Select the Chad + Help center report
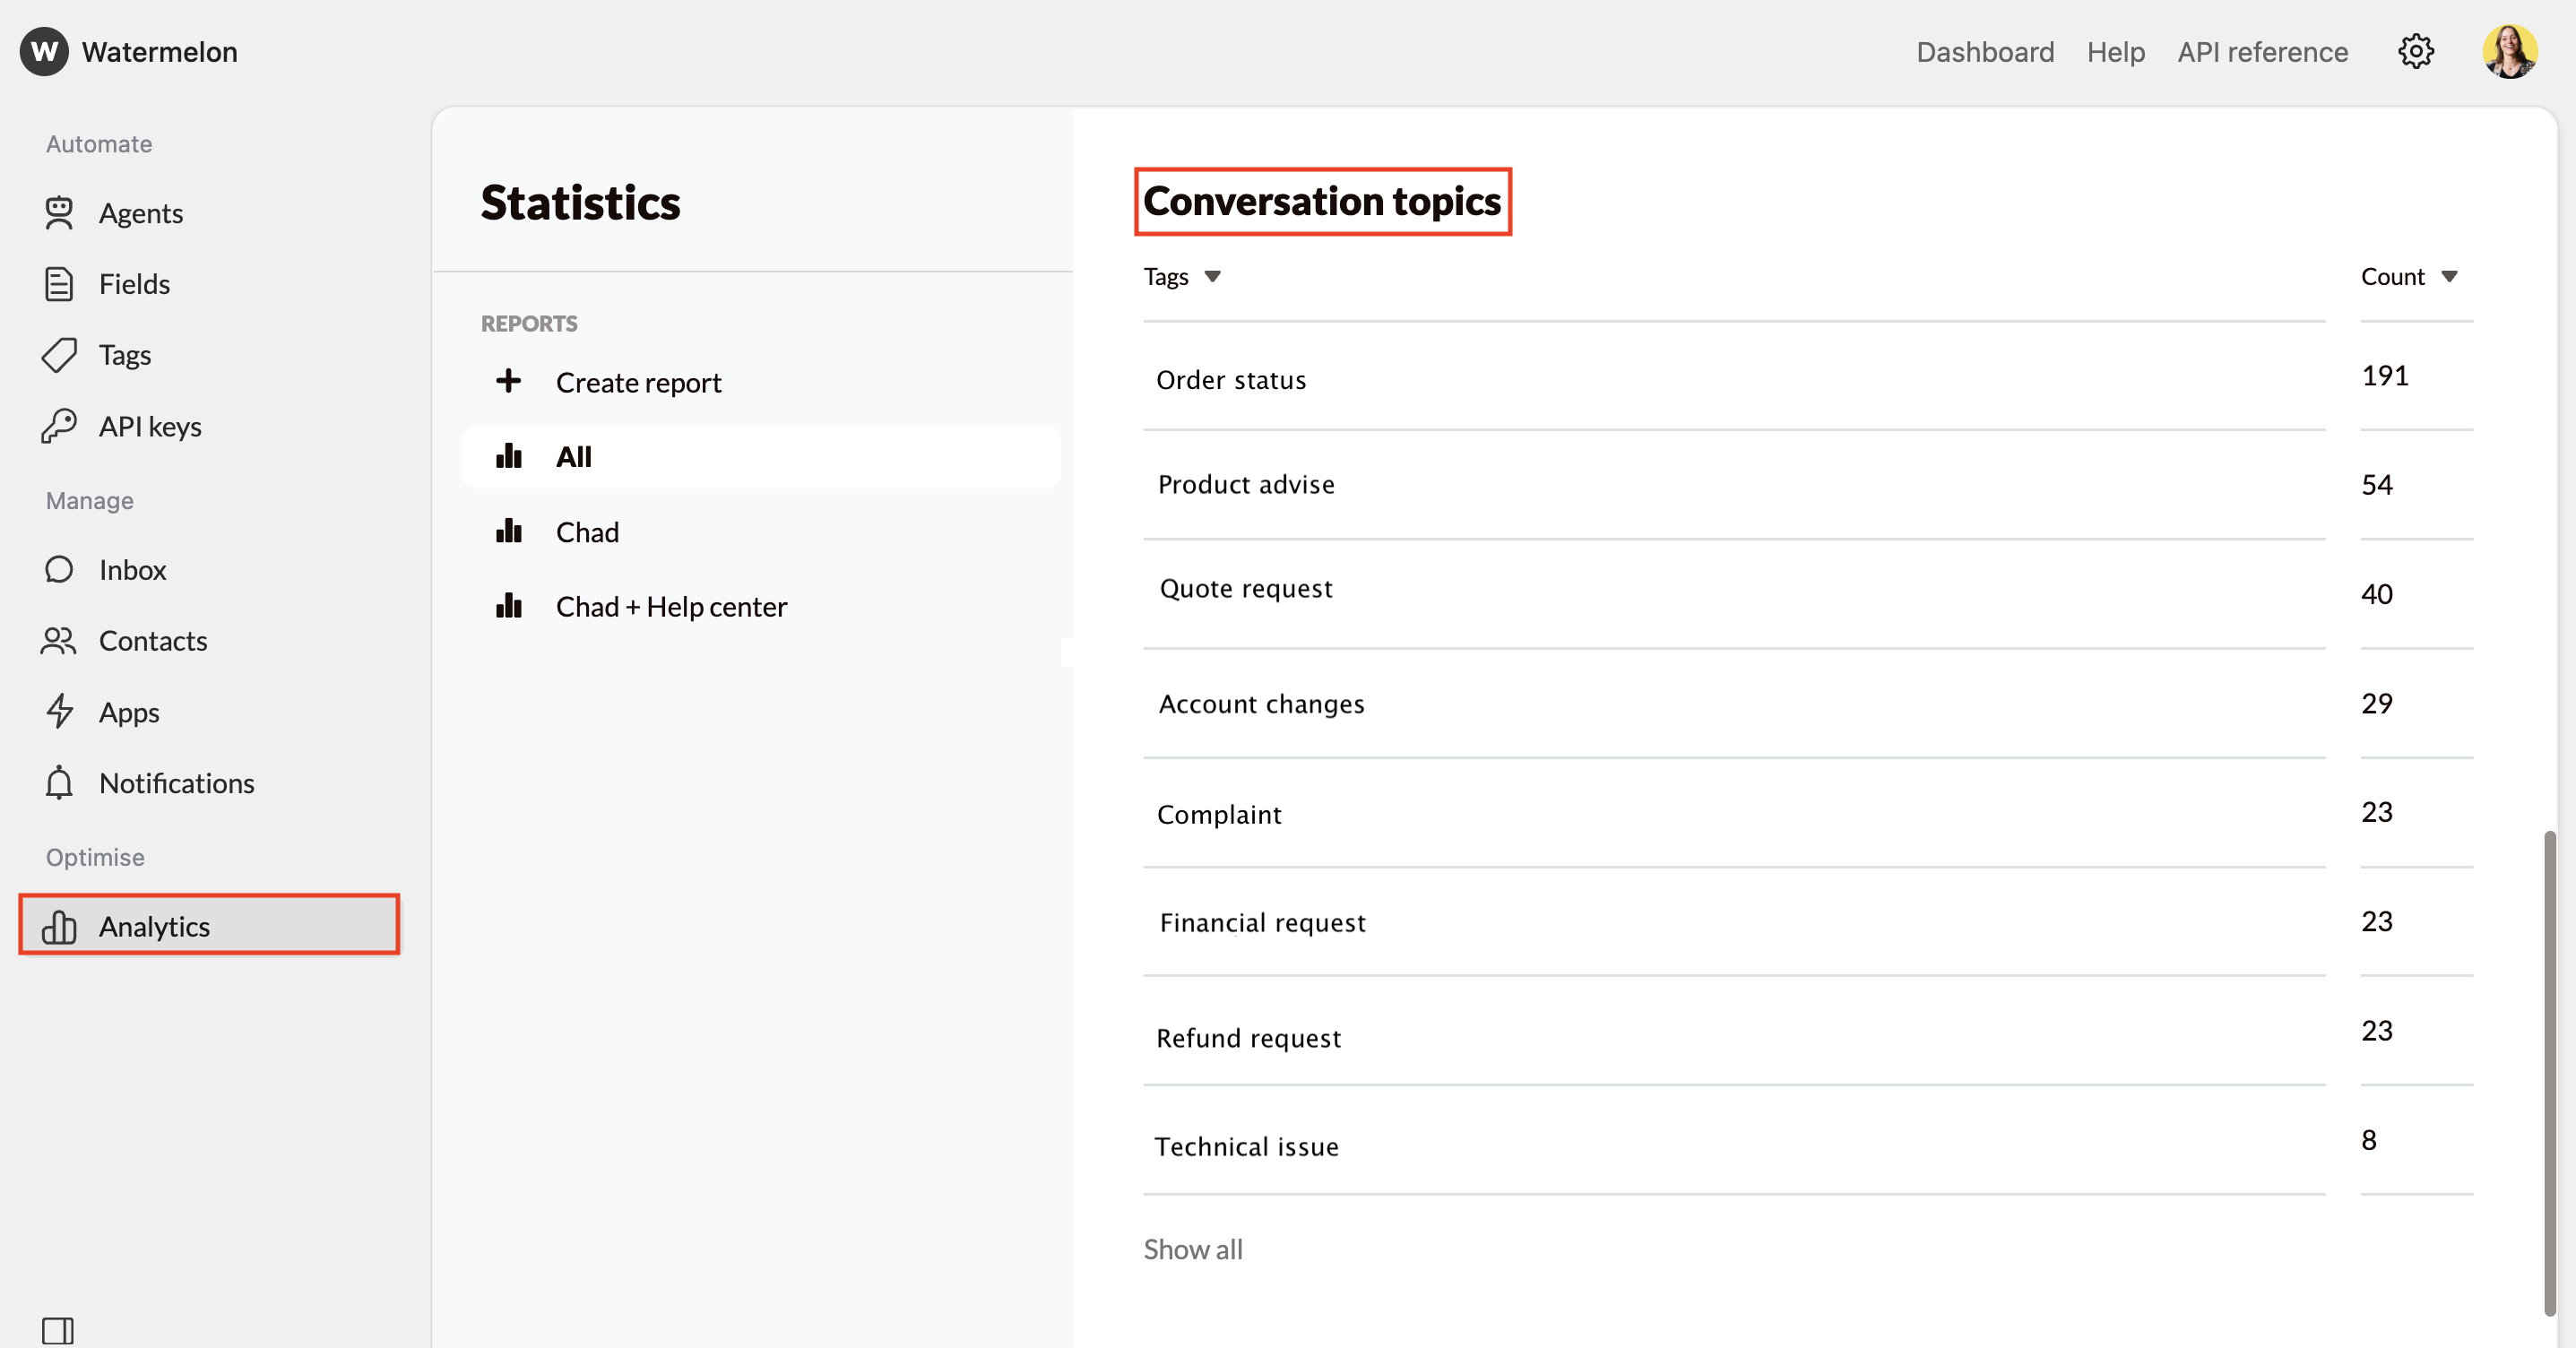Screen dimensions: 2576x1348 tap(671, 607)
